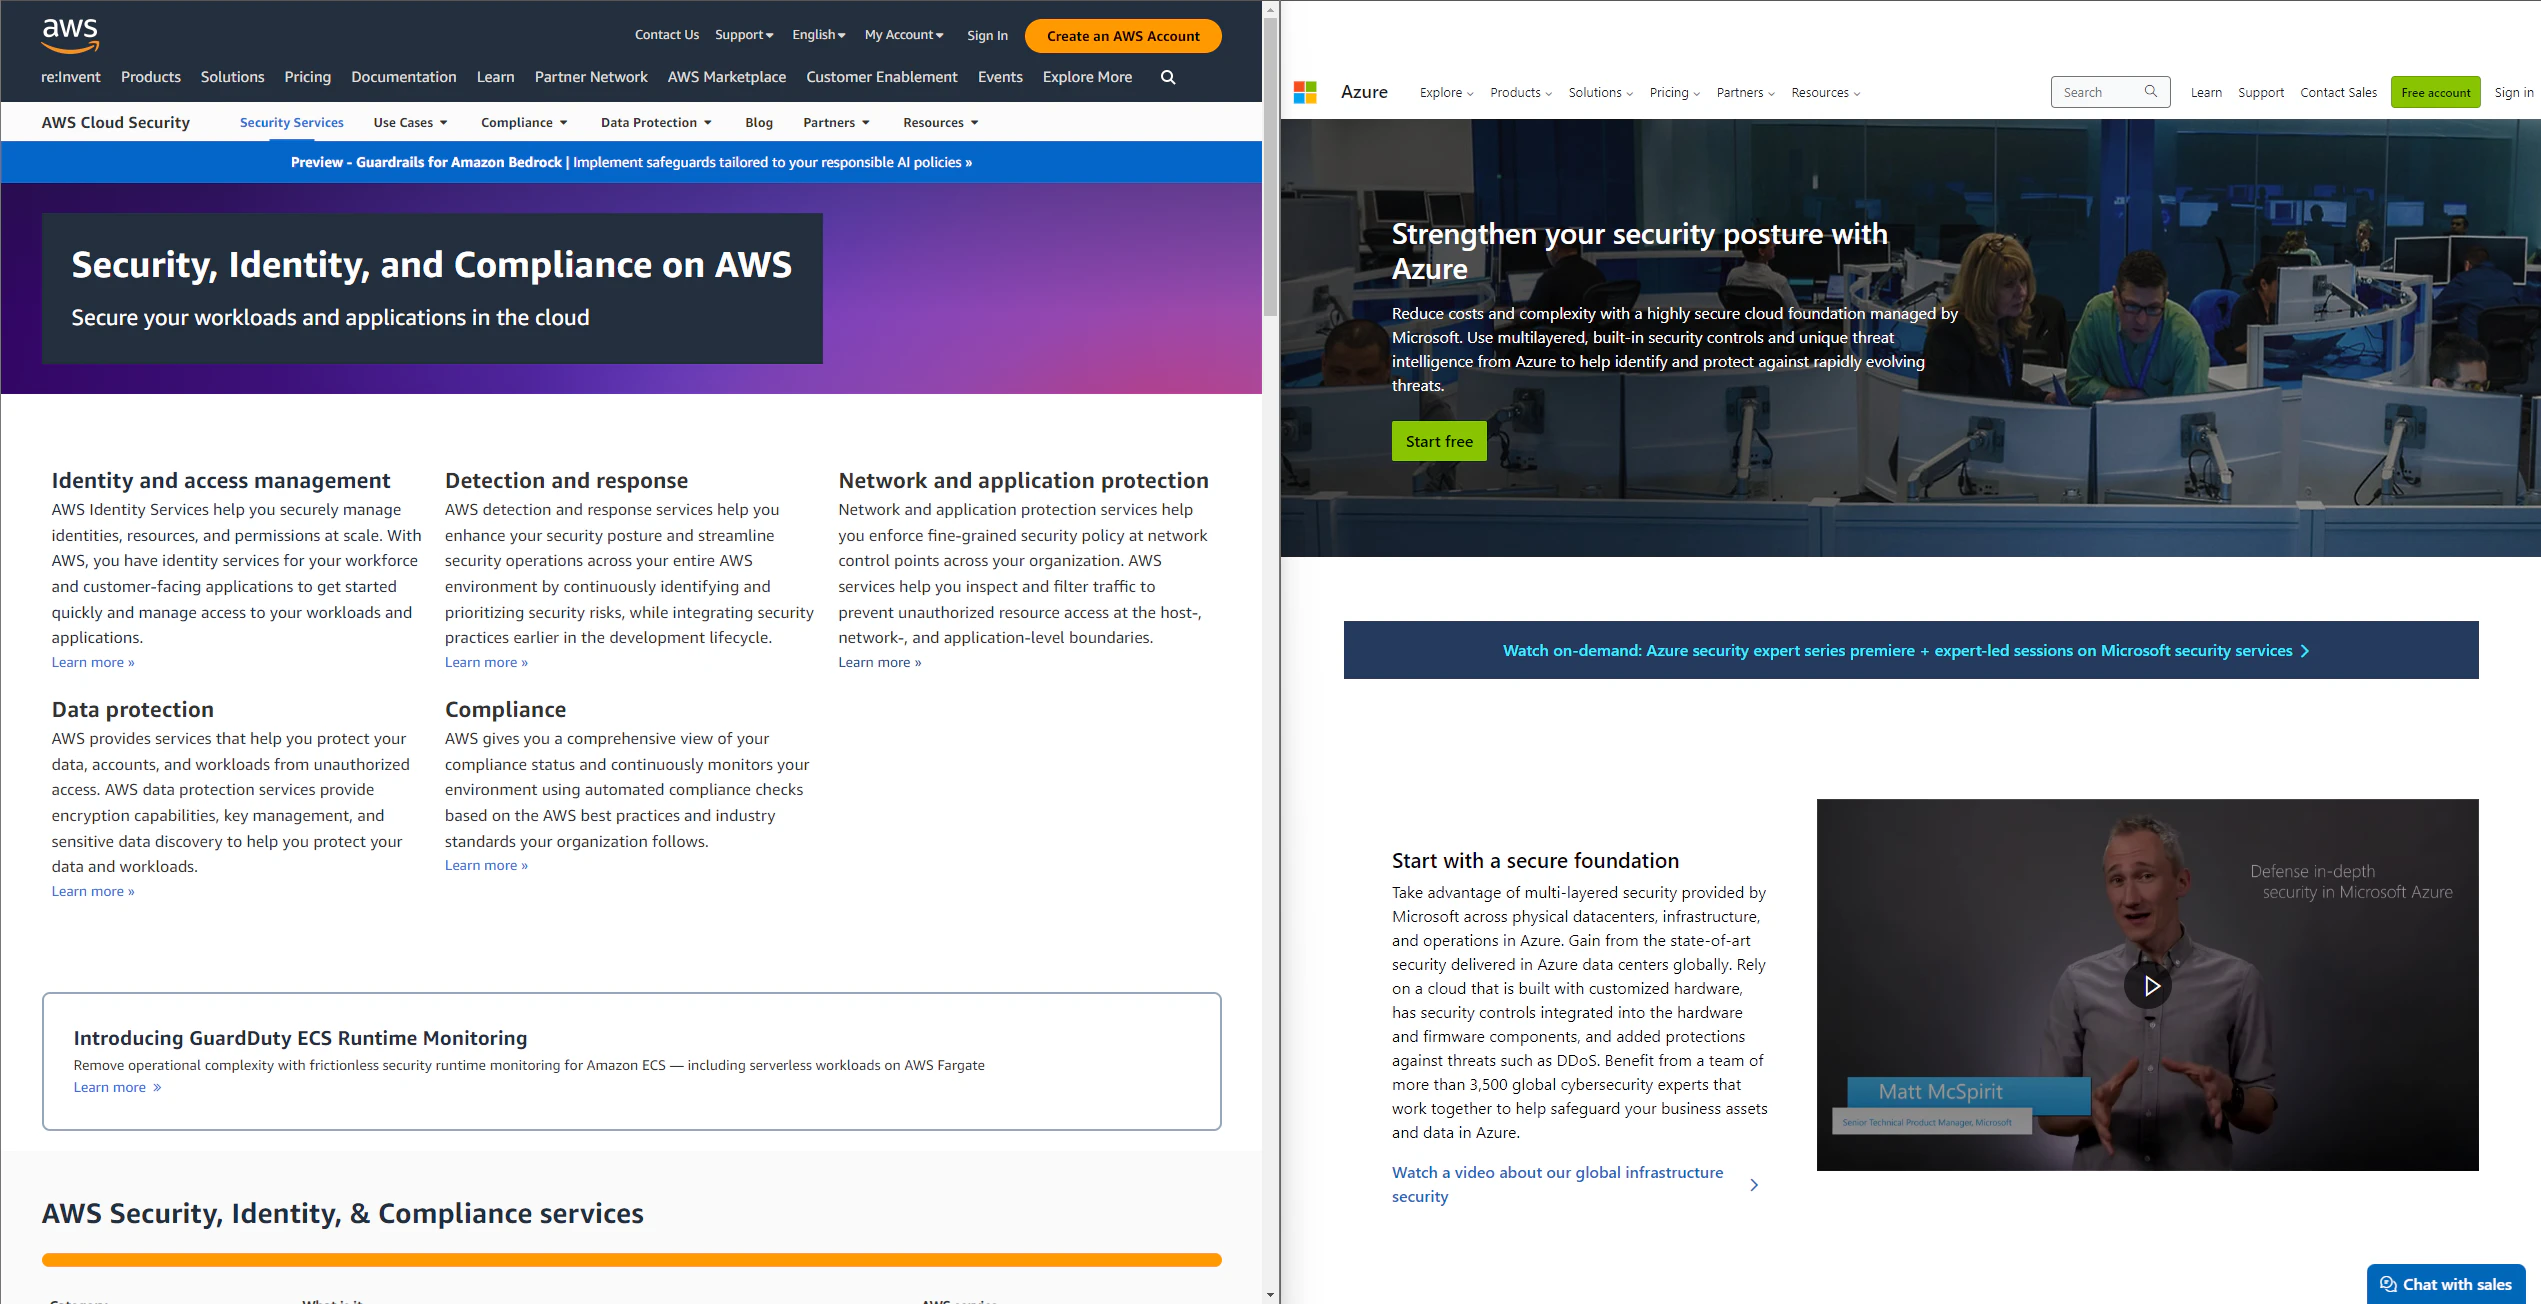Image resolution: width=2541 pixels, height=1304 pixels.
Task: Open the English language dropdown
Action: pos(818,34)
